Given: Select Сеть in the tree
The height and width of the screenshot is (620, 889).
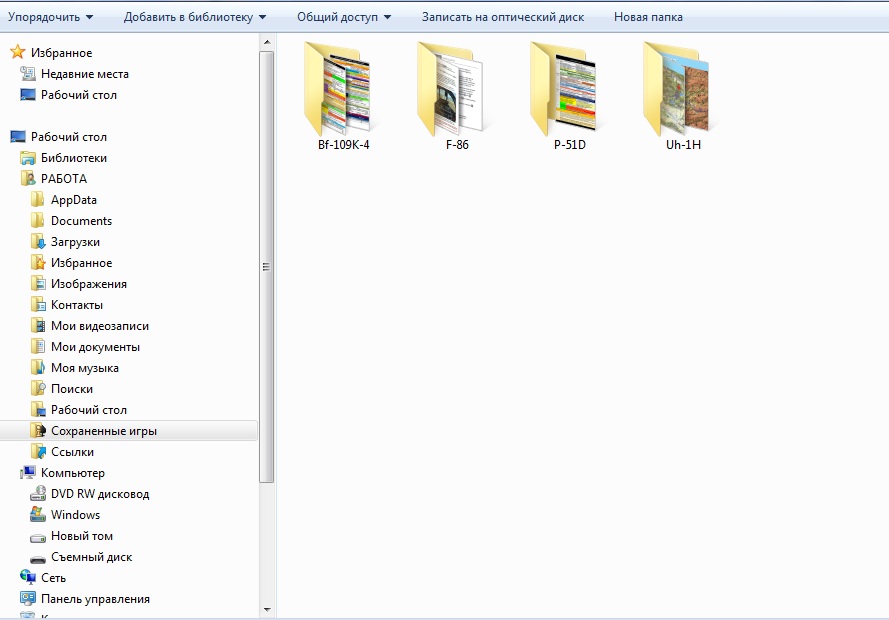Looking at the screenshot, I should click(x=53, y=577).
